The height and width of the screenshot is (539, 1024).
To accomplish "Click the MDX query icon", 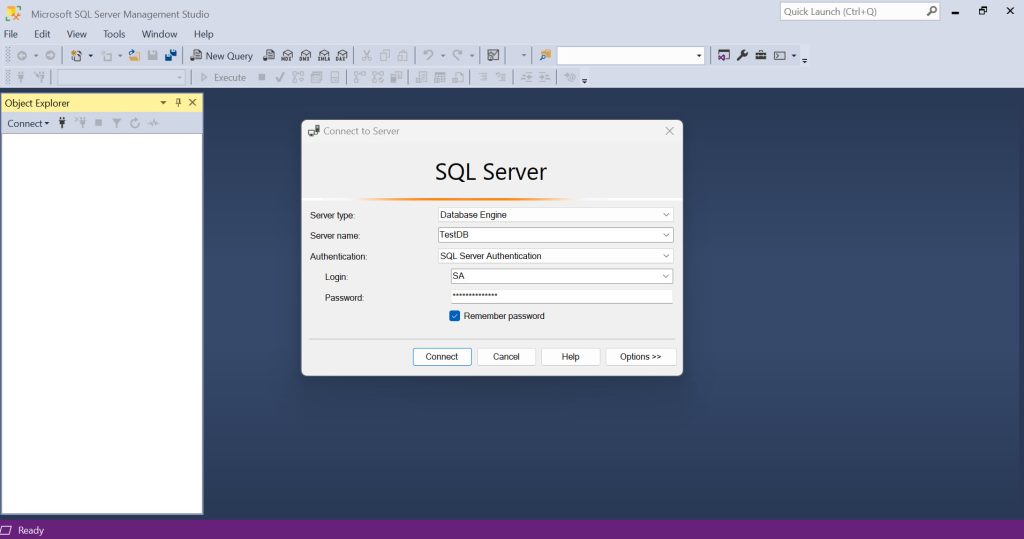I will point(287,56).
